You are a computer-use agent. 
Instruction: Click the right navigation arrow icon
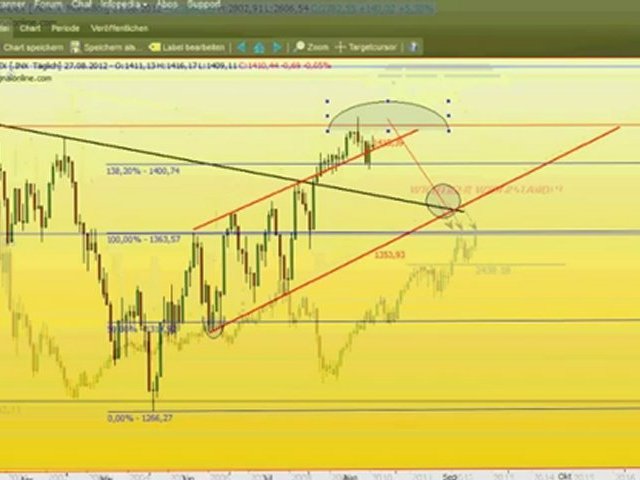(x=277, y=46)
